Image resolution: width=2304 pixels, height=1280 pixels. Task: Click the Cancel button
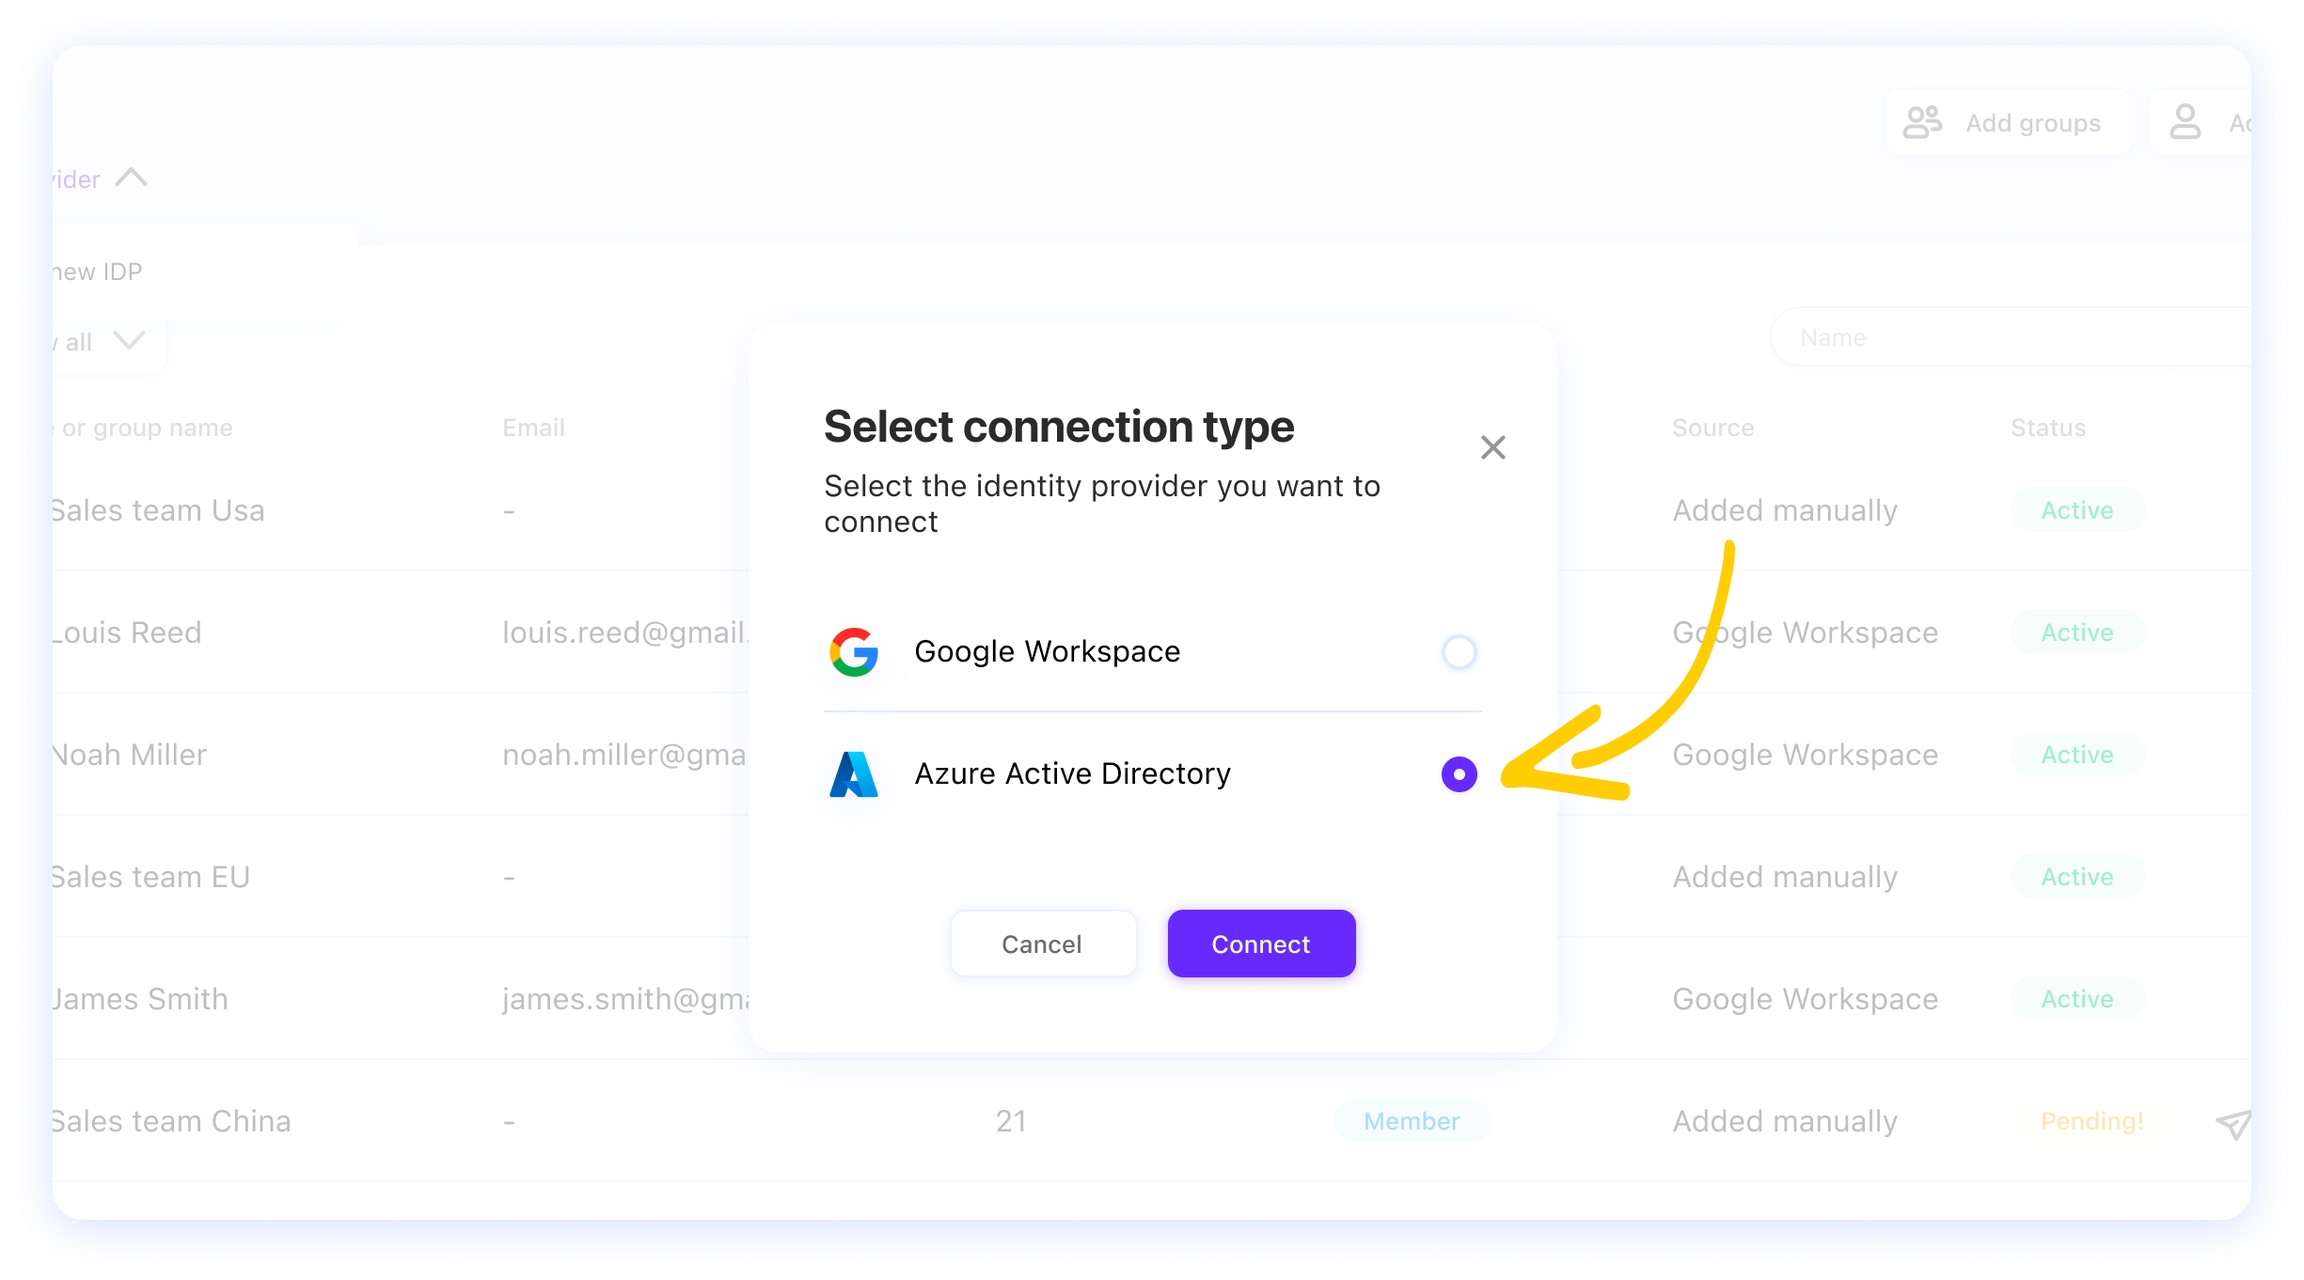click(x=1042, y=944)
